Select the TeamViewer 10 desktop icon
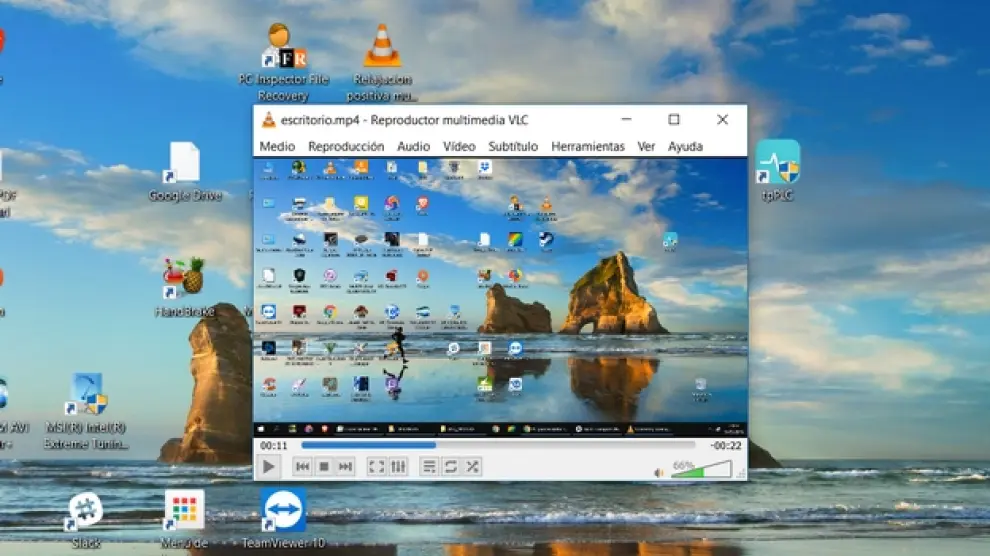This screenshot has height=556, width=990. [283, 511]
